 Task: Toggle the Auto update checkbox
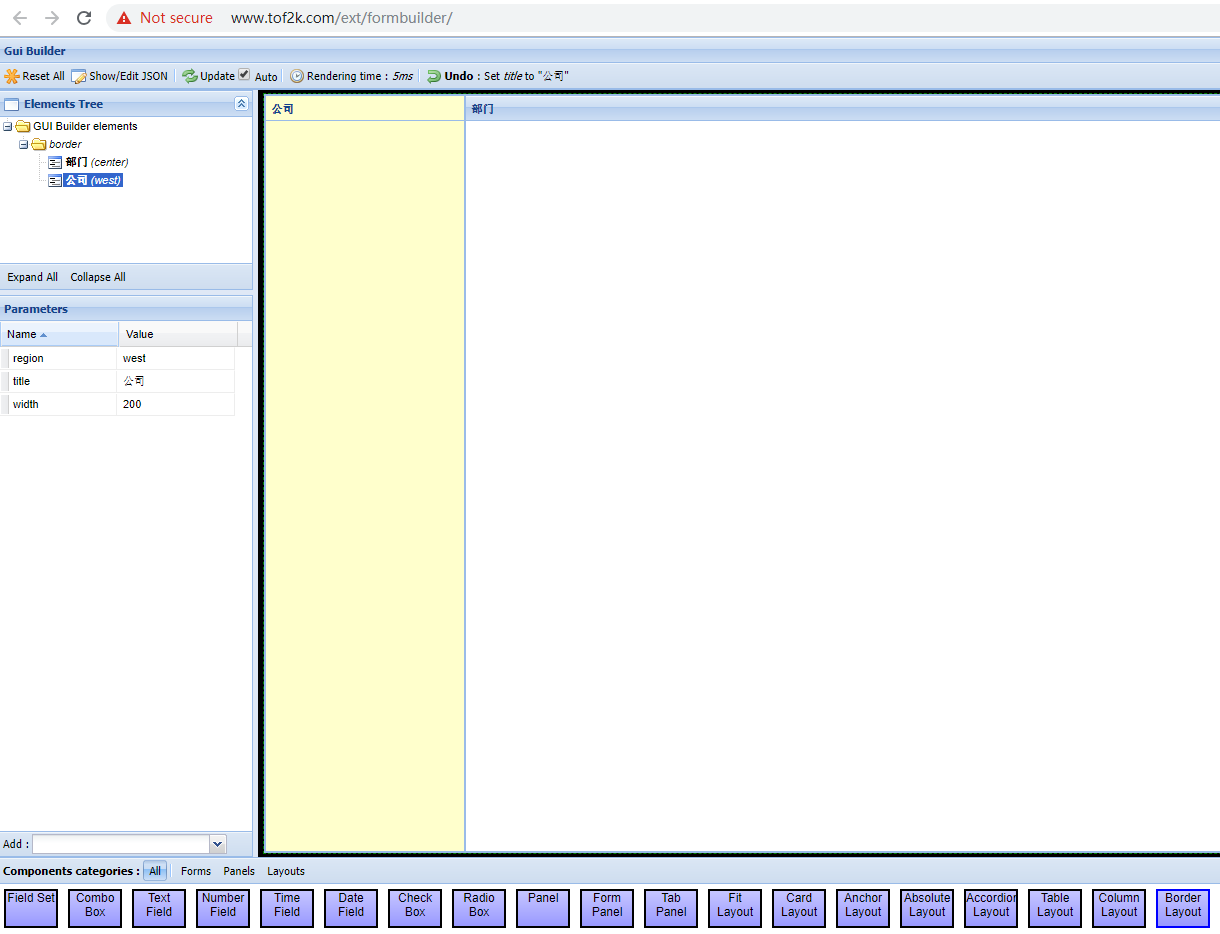tap(243, 74)
